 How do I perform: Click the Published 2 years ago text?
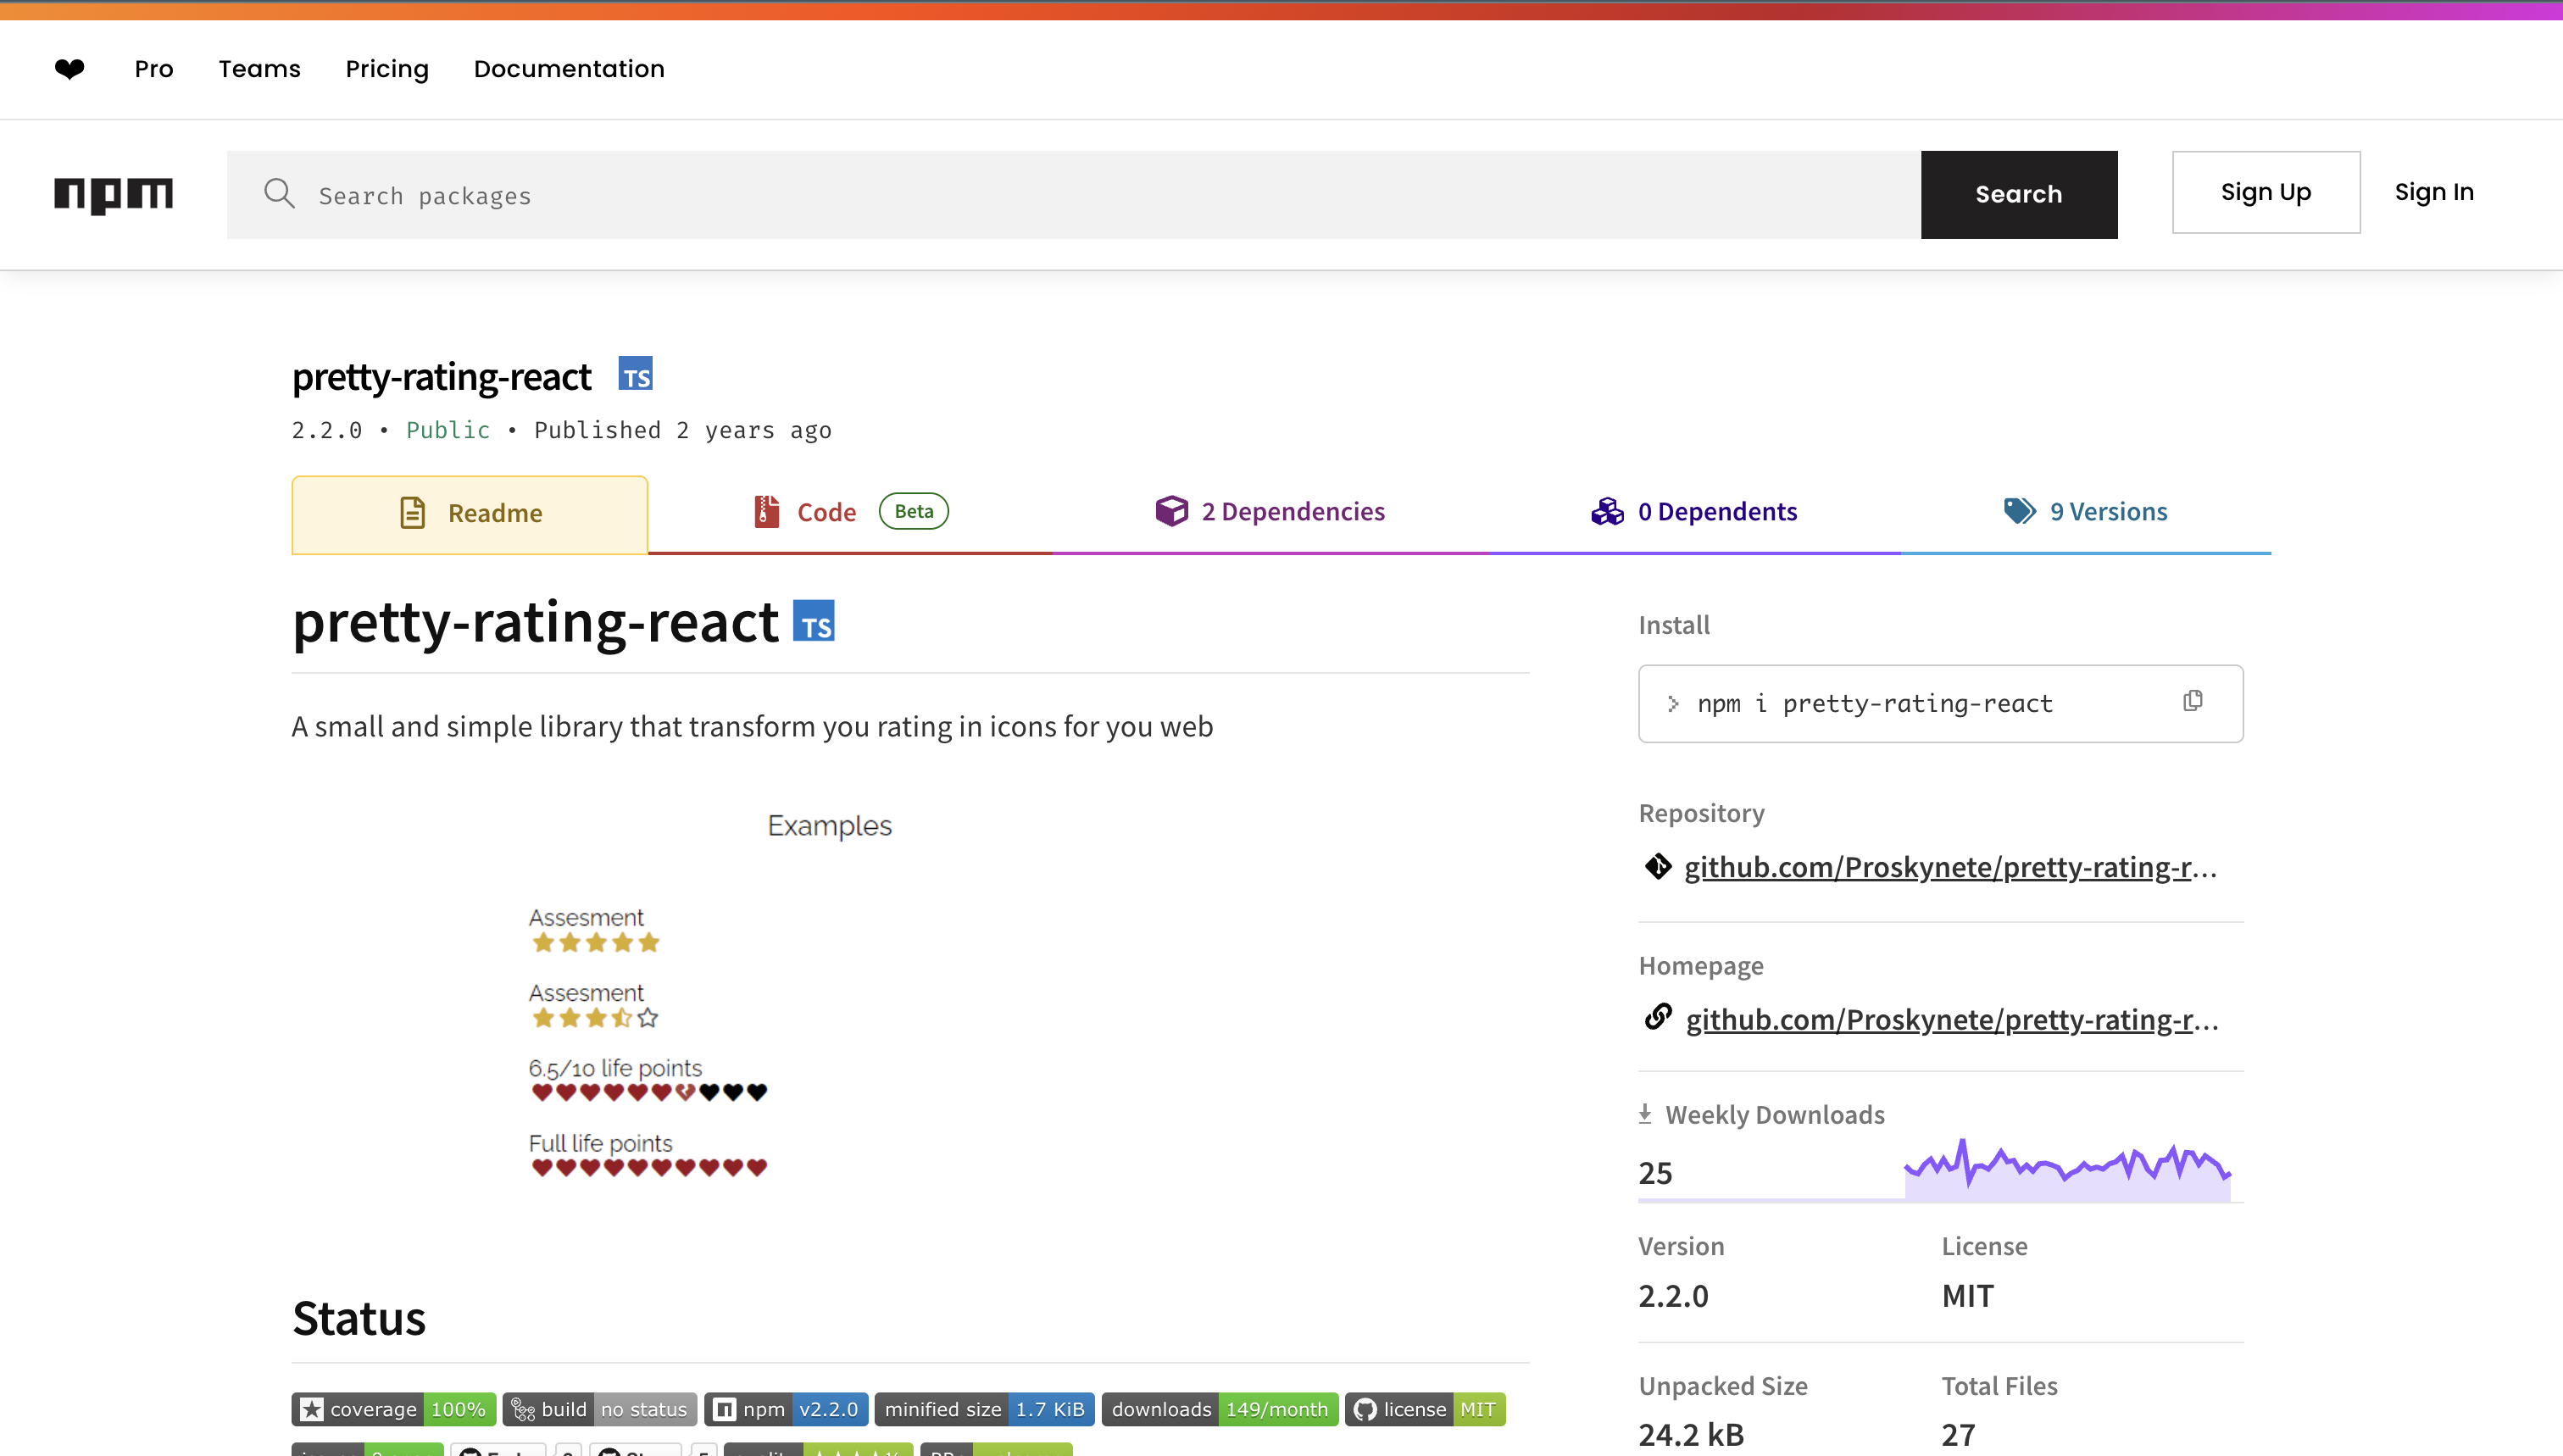[683, 430]
